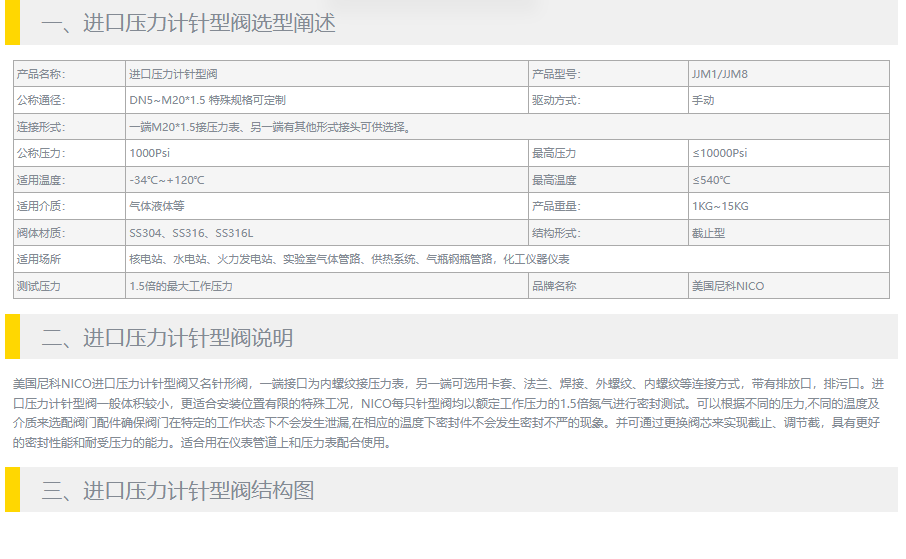The image size is (906, 559).
Task: Click the -34℃~+120℃ temperature range cell
Action: (x=167, y=180)
